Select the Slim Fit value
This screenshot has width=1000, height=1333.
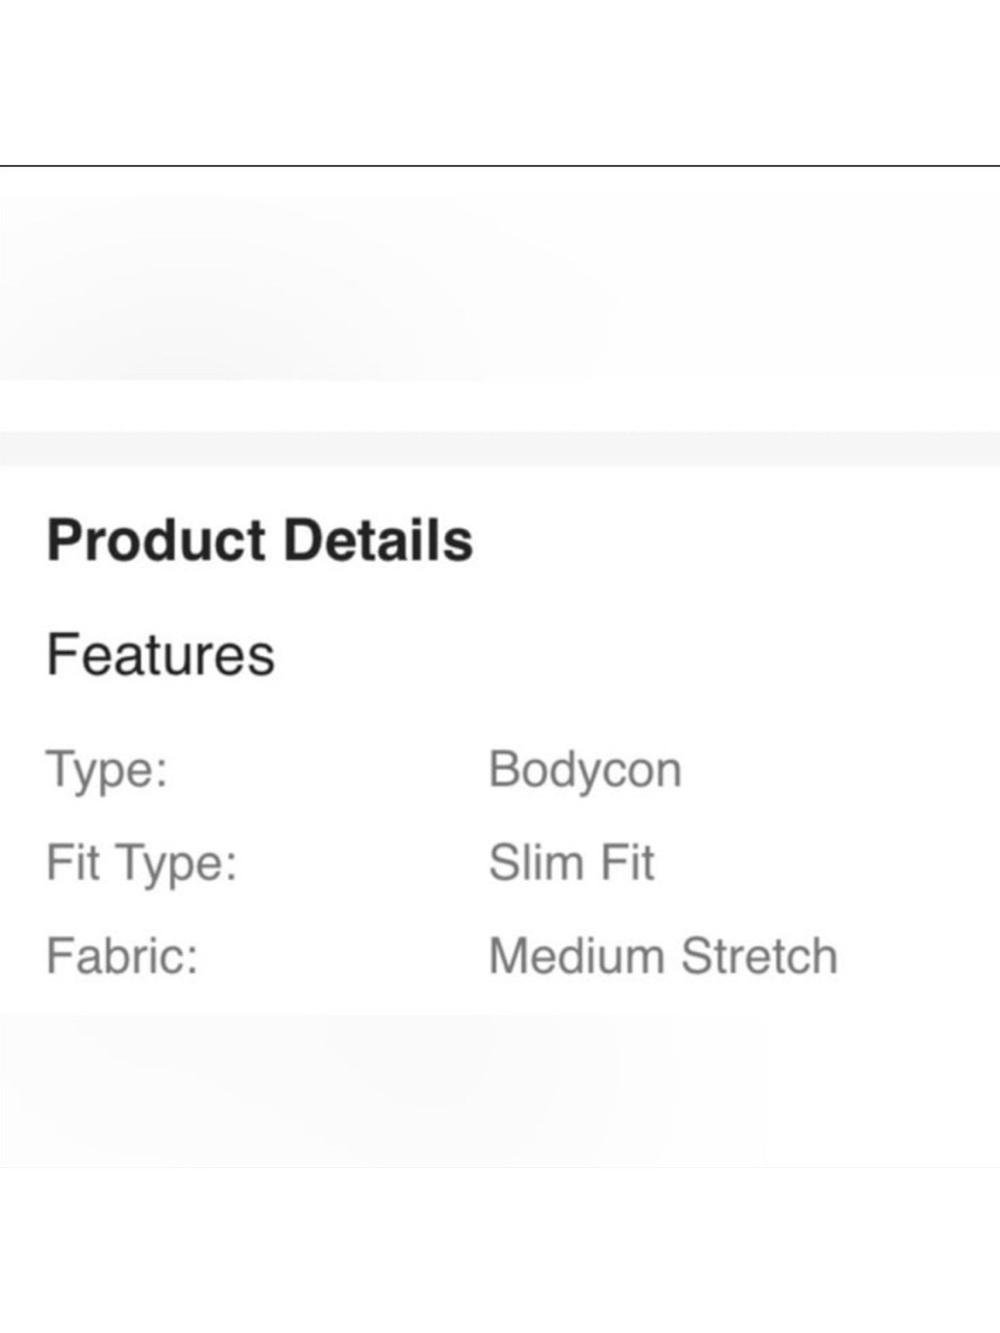[x=571, y=863]
